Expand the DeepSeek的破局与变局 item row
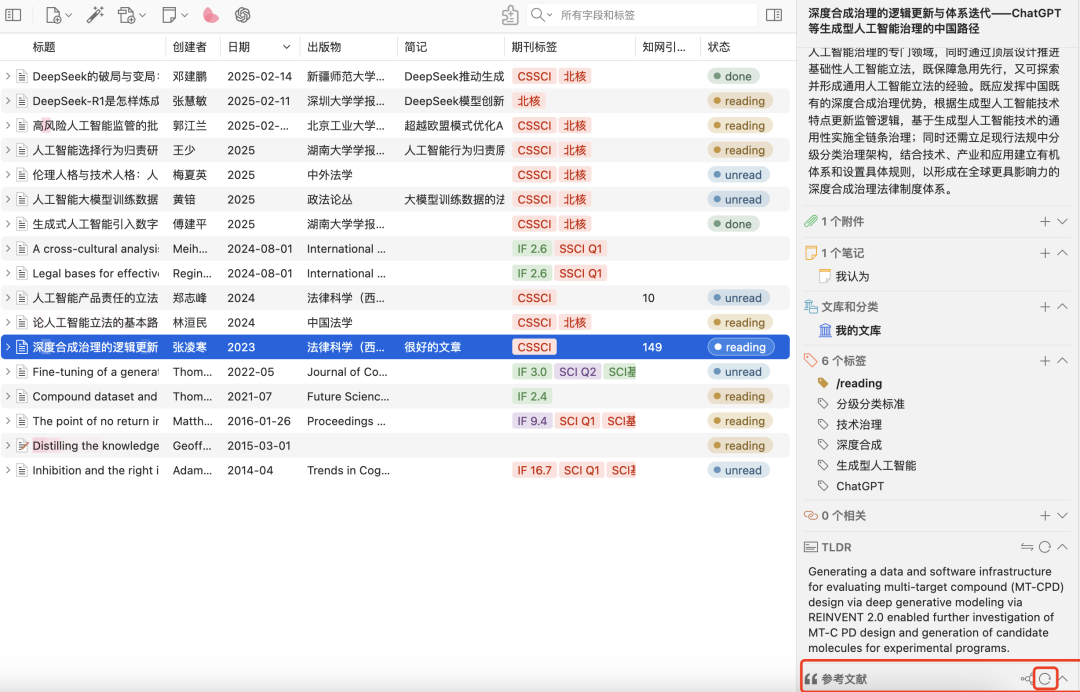The image size is (1080, 692). click(8, 76)
